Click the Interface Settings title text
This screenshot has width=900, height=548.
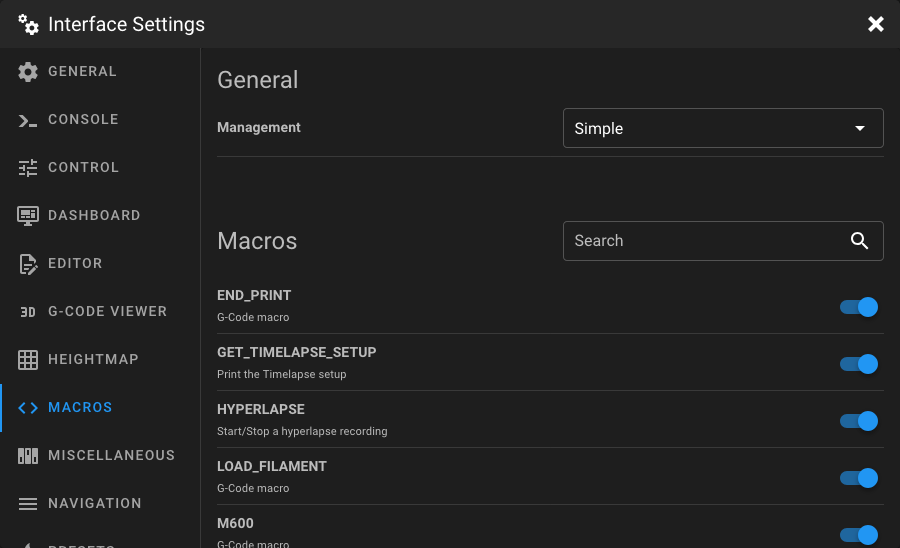point(126,25)
